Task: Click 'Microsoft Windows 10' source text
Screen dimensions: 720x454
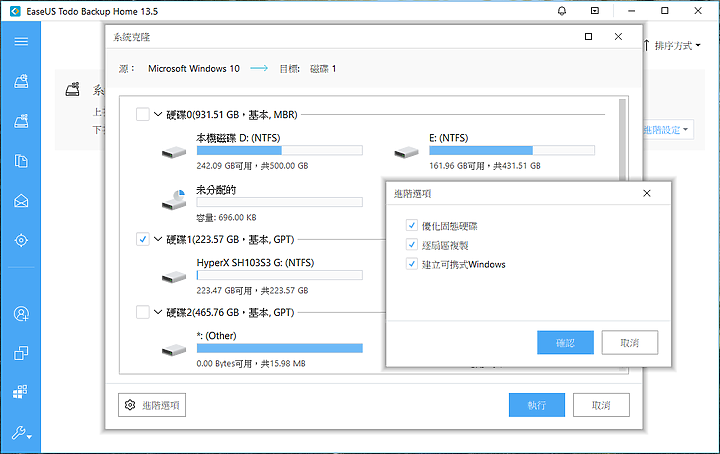Action: pos(194,68)
